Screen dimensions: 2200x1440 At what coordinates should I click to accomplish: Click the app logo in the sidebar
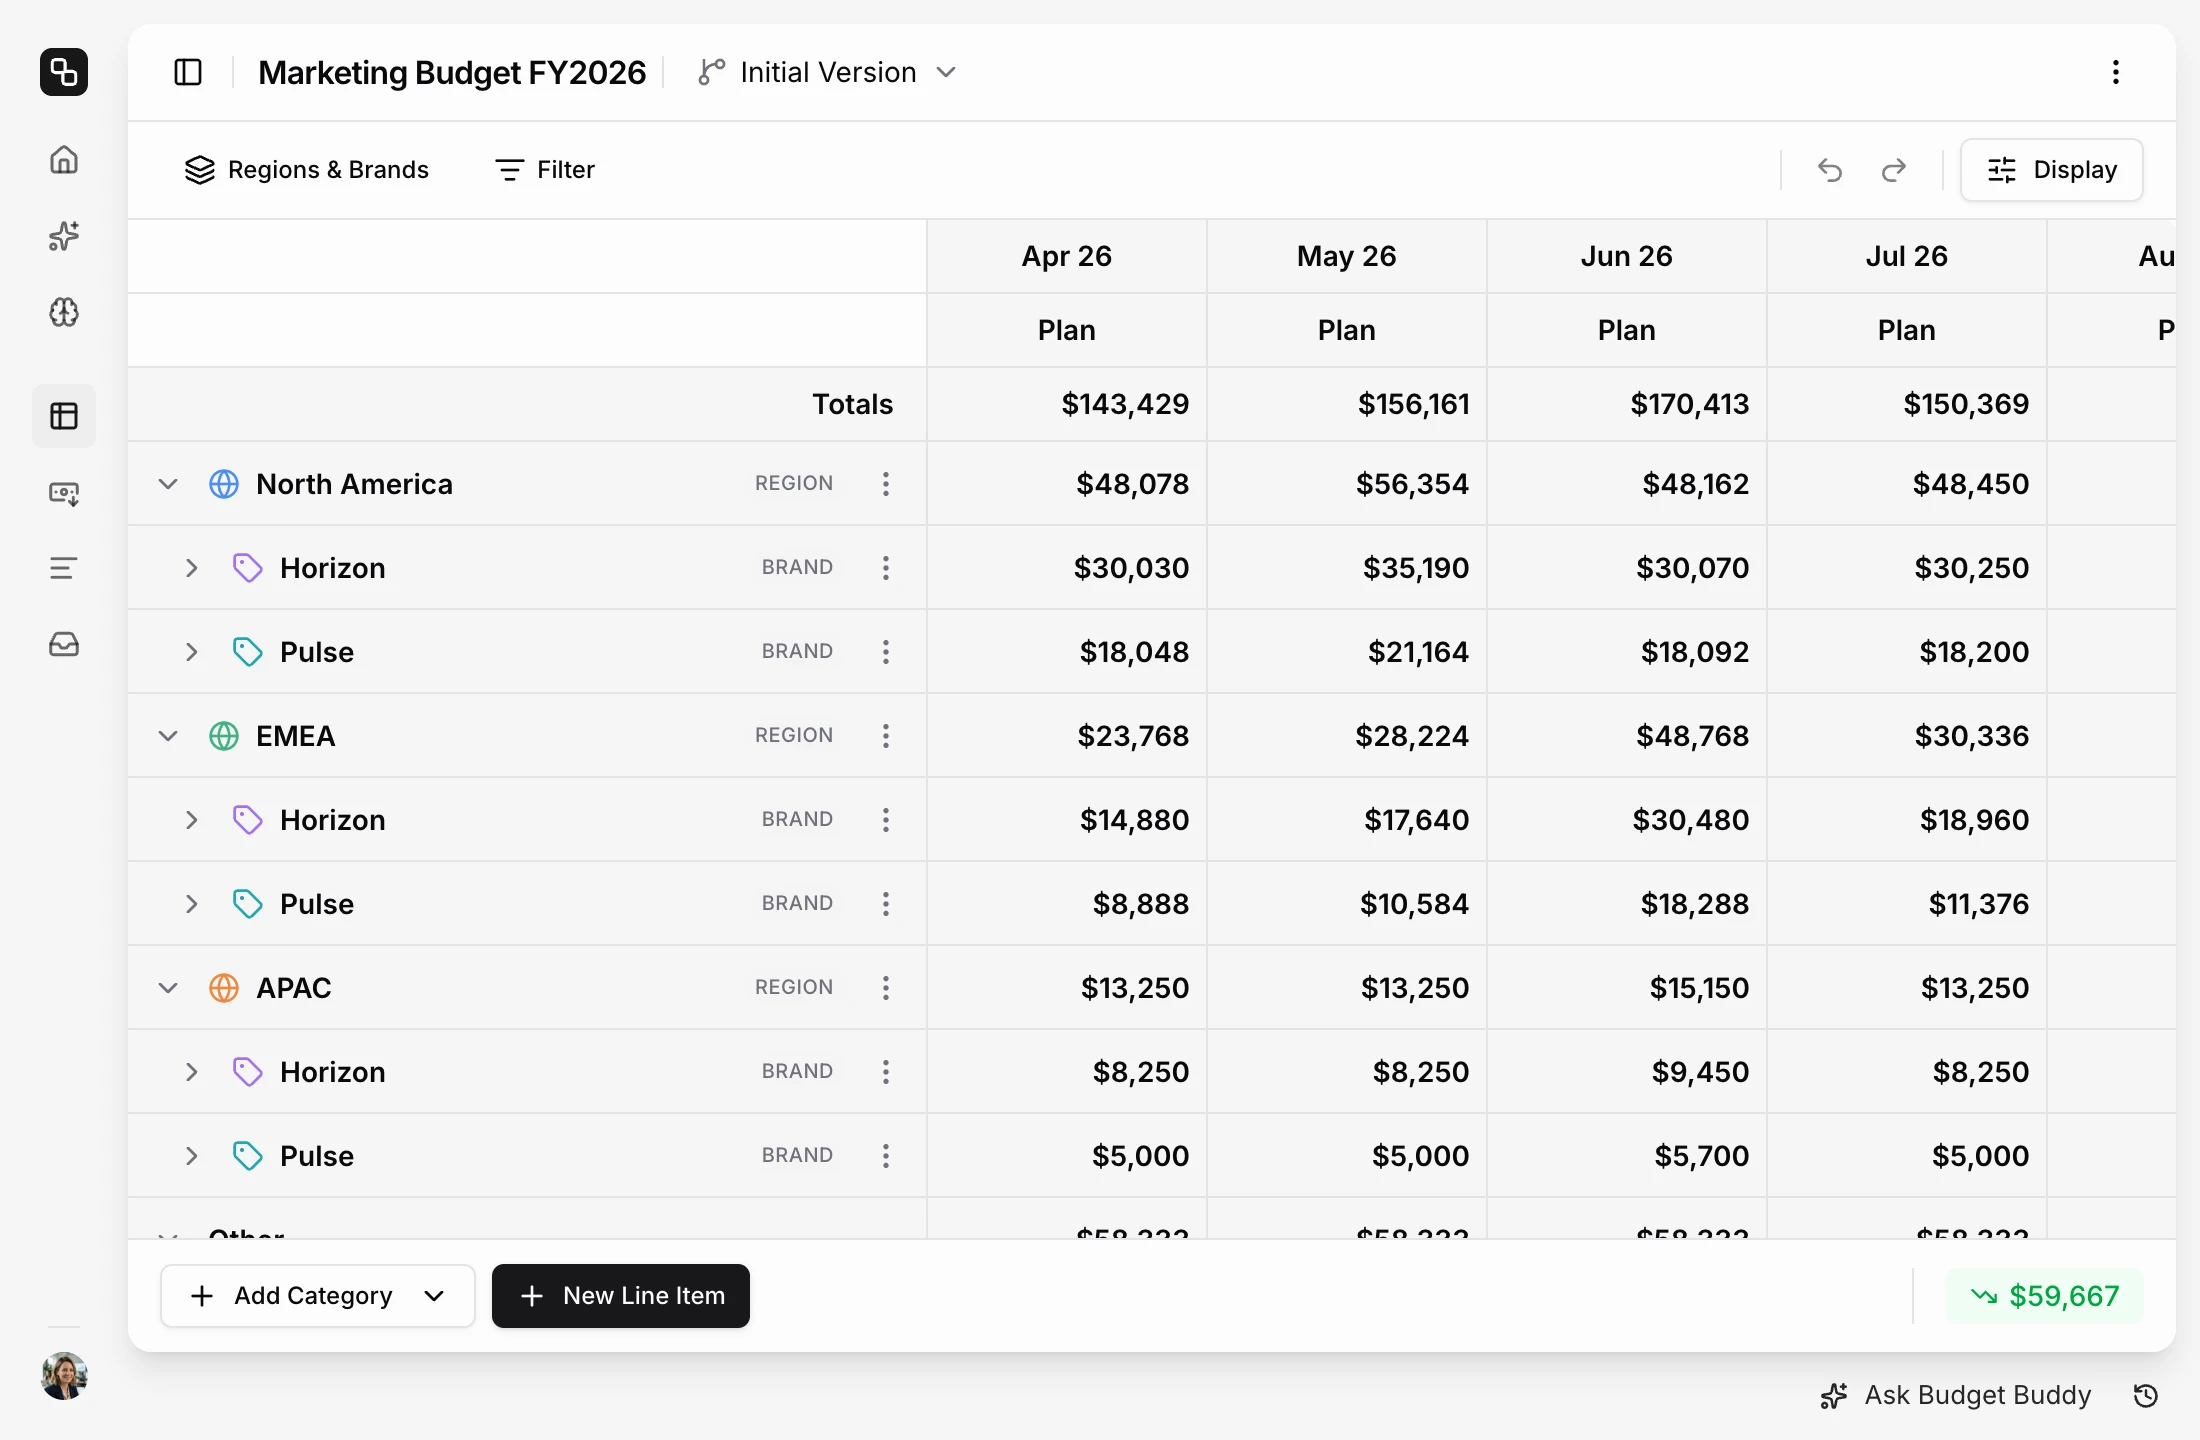tap(64, 72)
